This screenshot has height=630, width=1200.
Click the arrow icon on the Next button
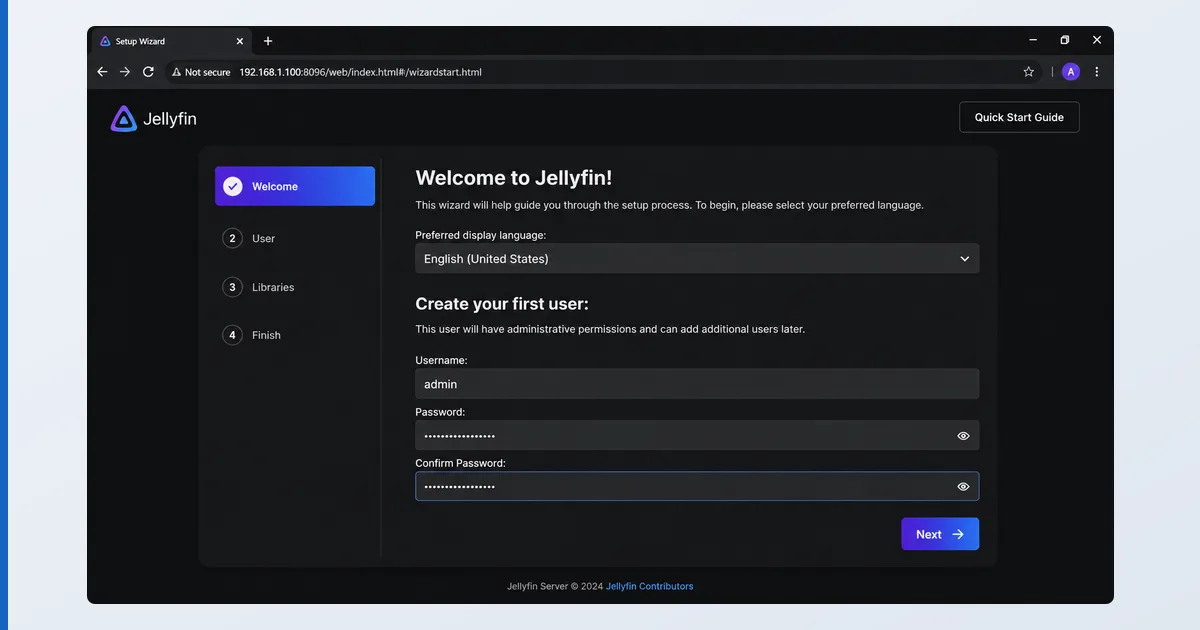(x=958, y=534)
